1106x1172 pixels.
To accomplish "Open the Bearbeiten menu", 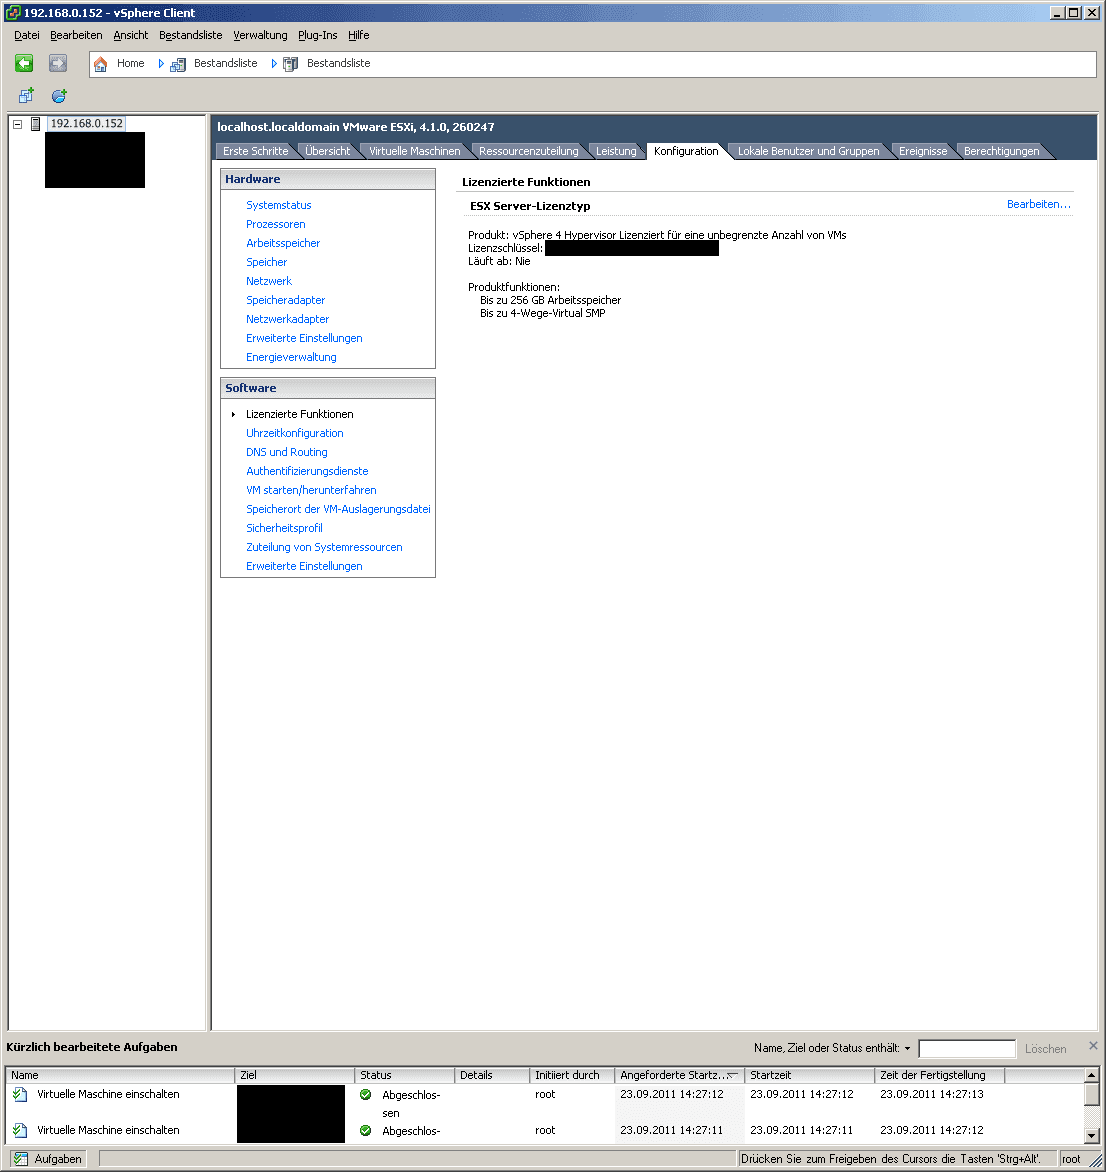I will pyautogui.click(x=76, y=35).
